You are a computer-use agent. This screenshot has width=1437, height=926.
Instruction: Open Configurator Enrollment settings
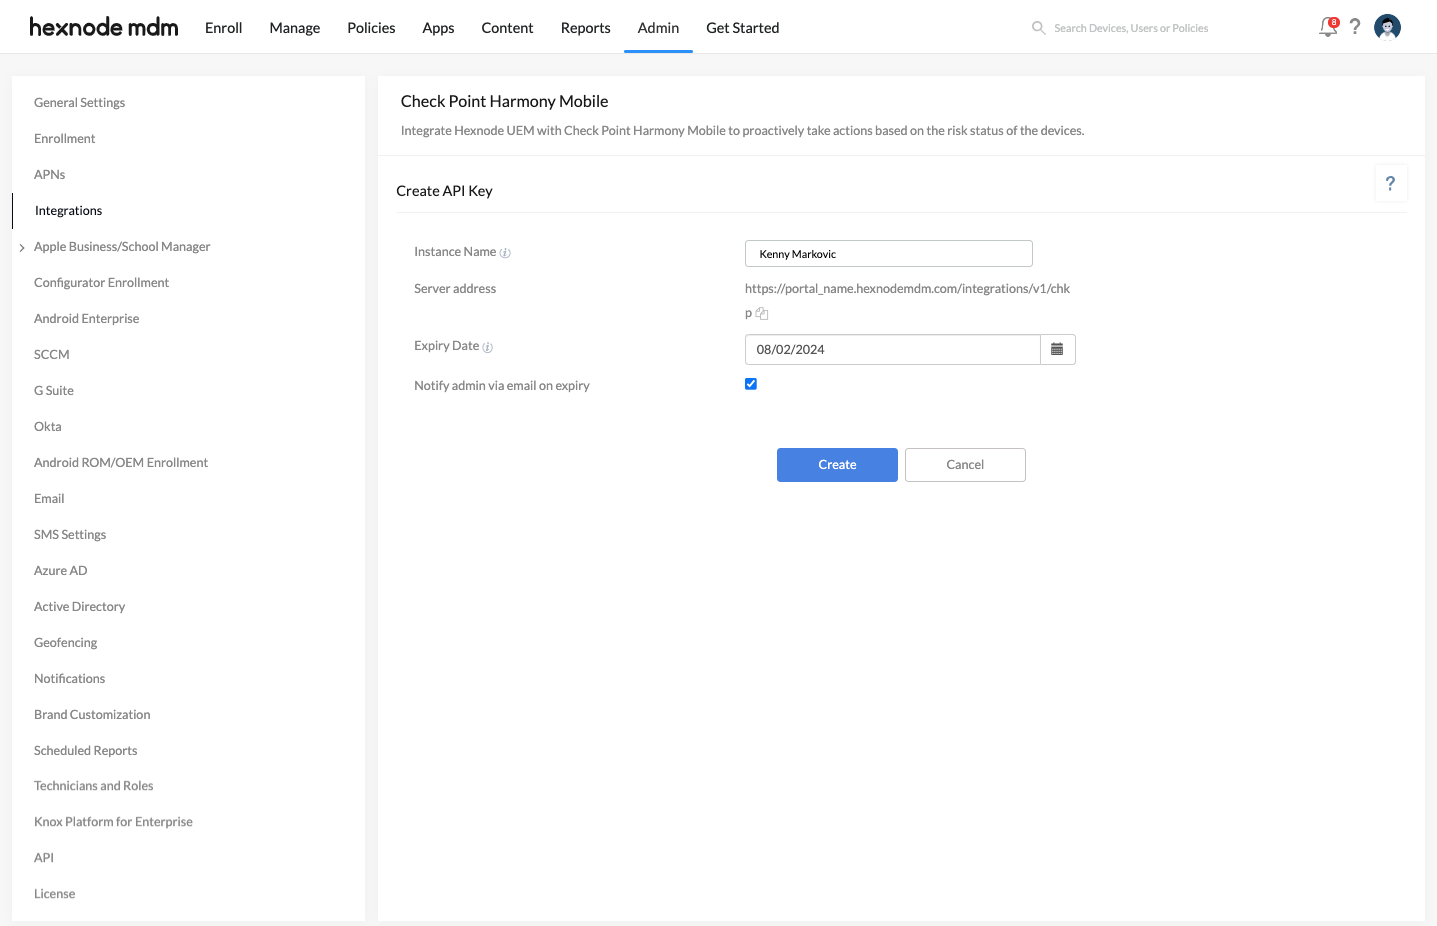coord(101,283)
